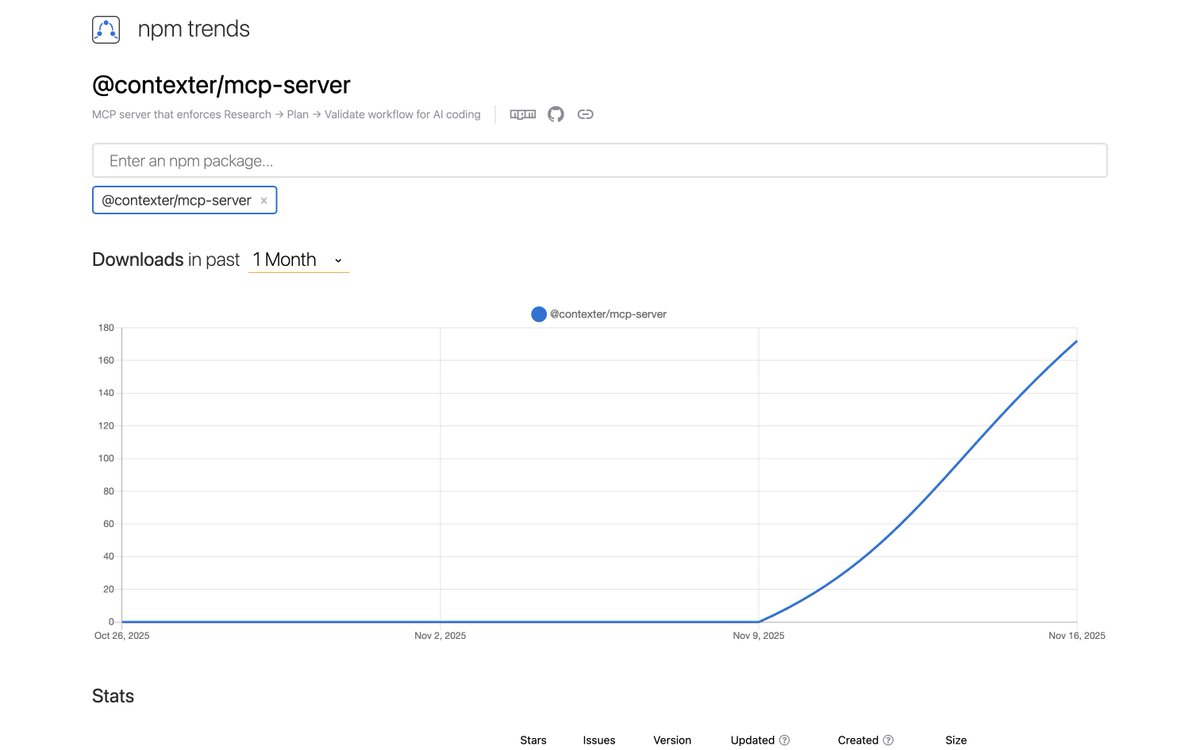
Task: Click the npm trends title text
Action: 192,29
